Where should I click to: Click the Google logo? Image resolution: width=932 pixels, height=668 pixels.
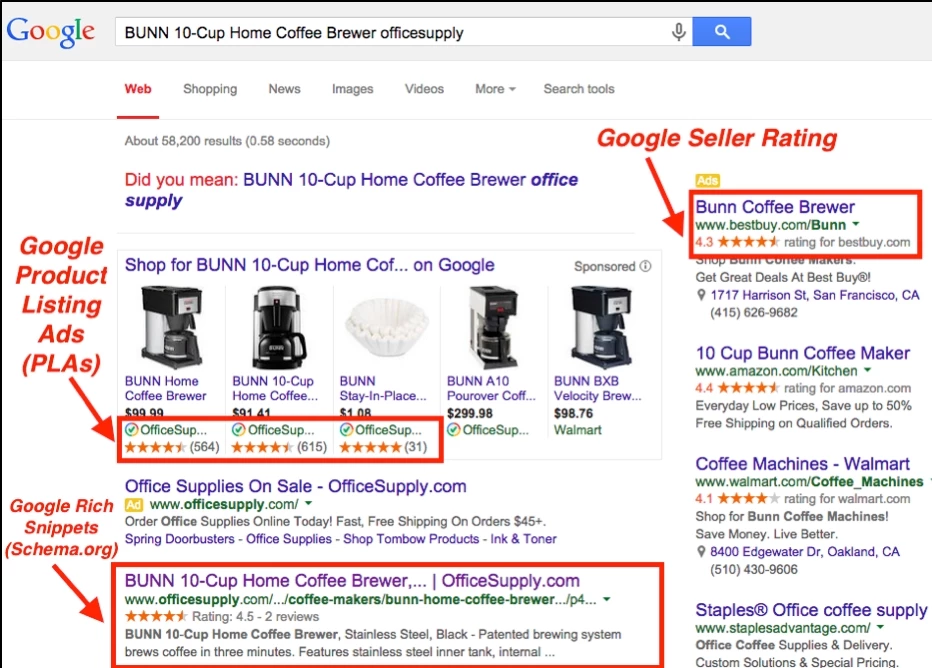click(51, 32)
